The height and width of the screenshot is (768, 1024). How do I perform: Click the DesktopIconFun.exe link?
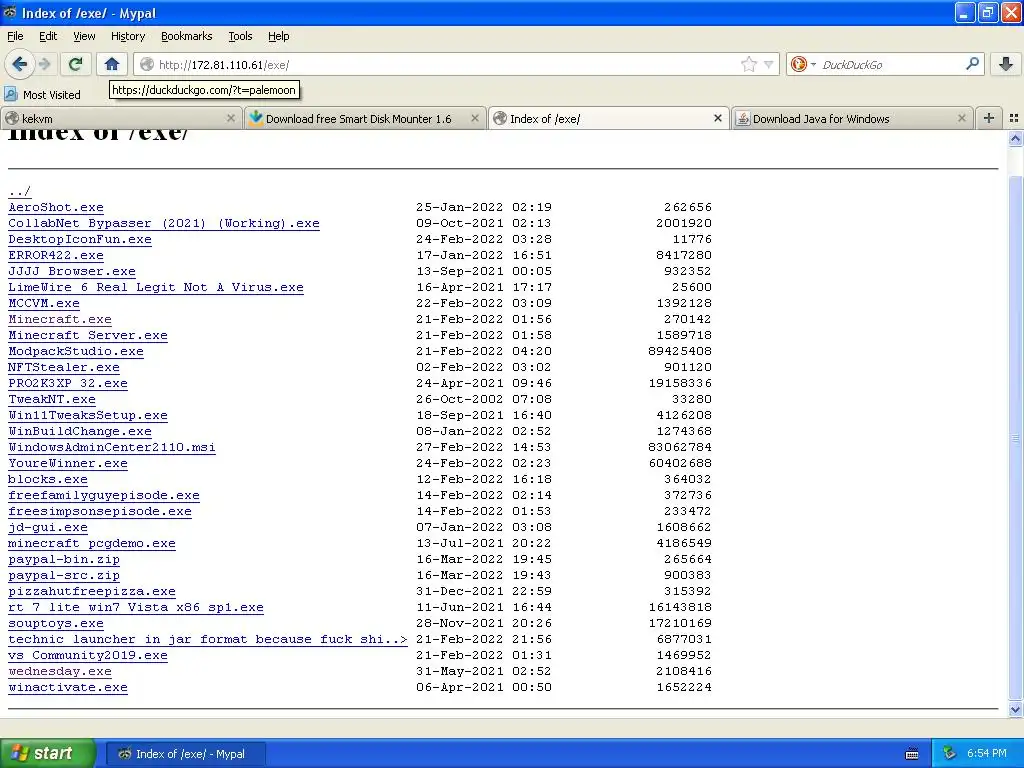[80, 239]
